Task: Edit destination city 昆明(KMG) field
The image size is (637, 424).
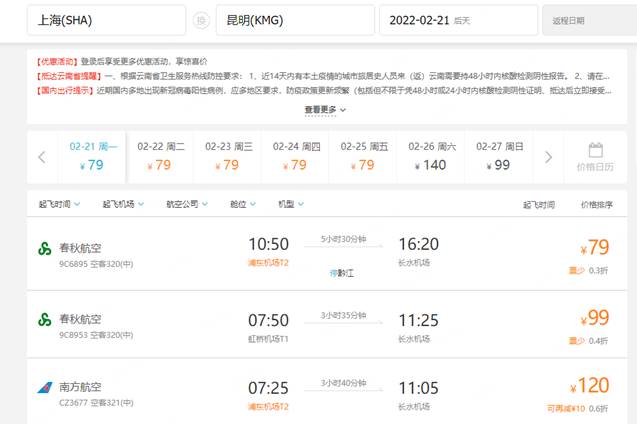Action: coord(295,20)
